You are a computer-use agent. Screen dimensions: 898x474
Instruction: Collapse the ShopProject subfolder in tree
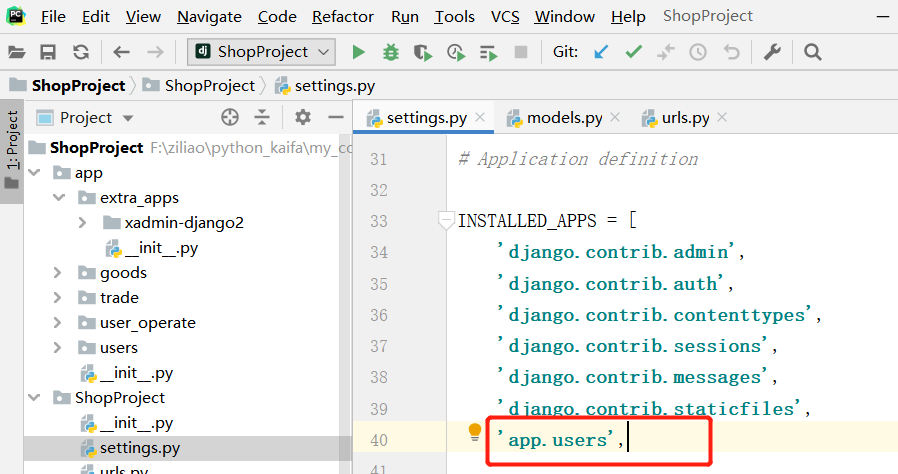[34, 397]
